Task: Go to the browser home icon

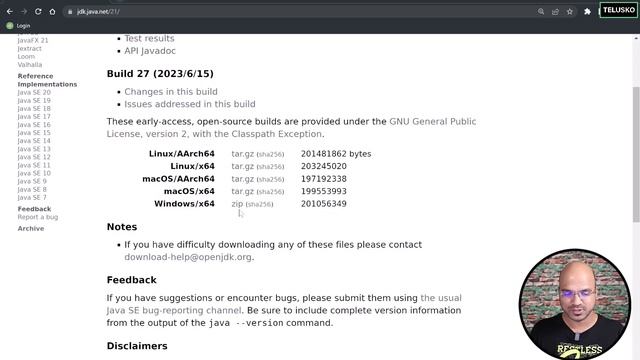Action: tap(52, 11)
